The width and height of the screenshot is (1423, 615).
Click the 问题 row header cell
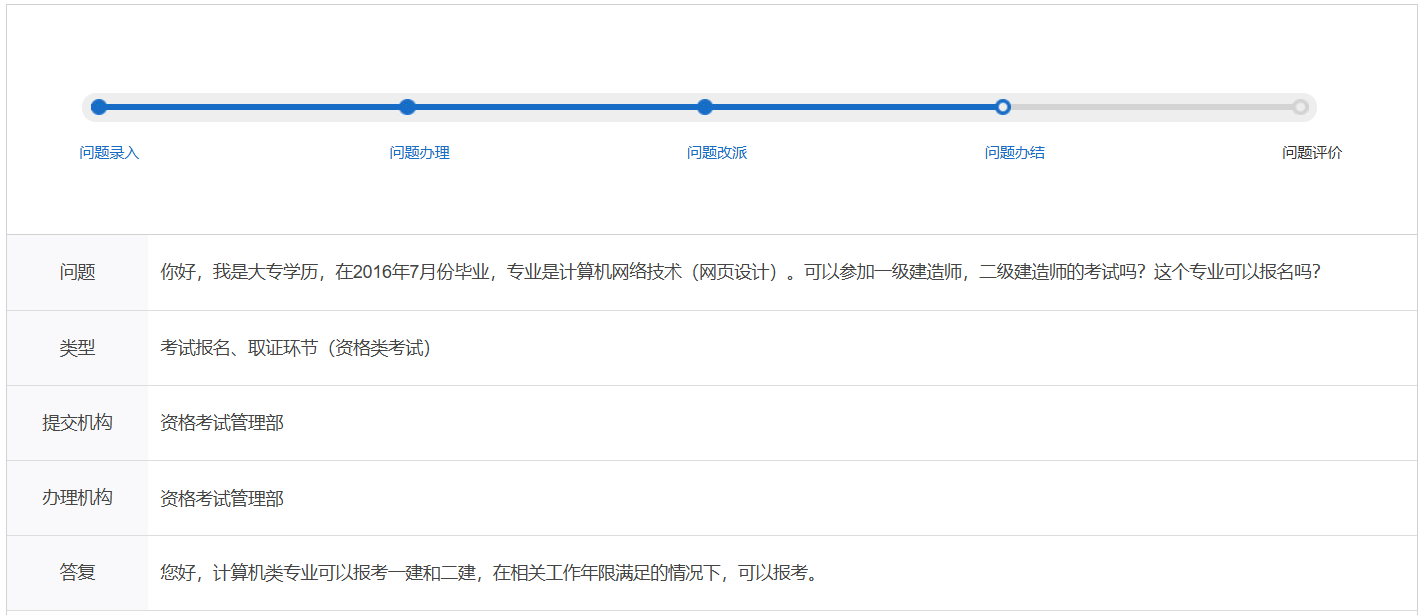click(x=77, y=272)
